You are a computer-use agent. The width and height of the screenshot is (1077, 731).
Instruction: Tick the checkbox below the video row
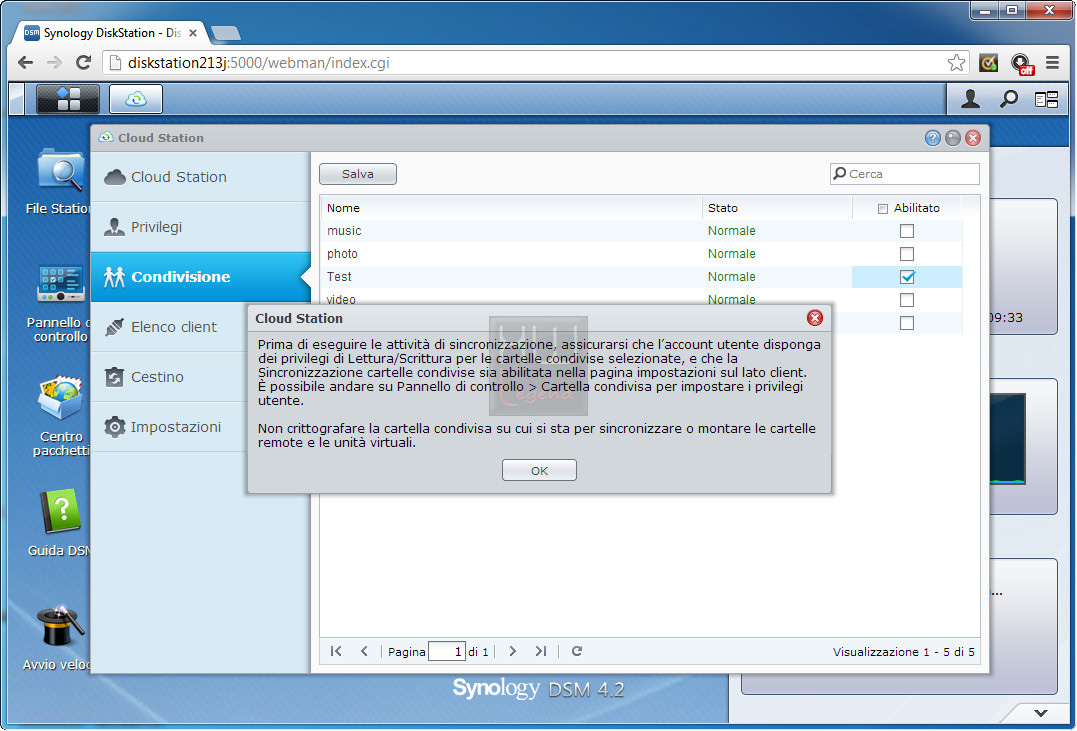click(x=907, y=323)
